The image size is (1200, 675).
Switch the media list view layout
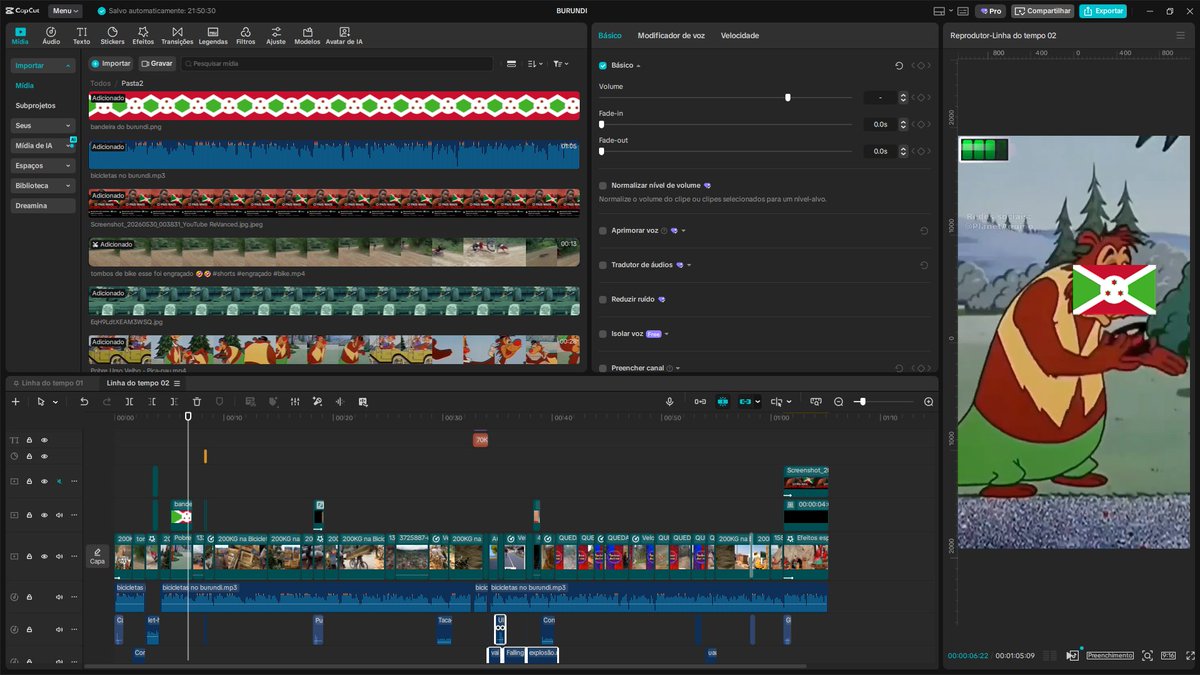511,63
